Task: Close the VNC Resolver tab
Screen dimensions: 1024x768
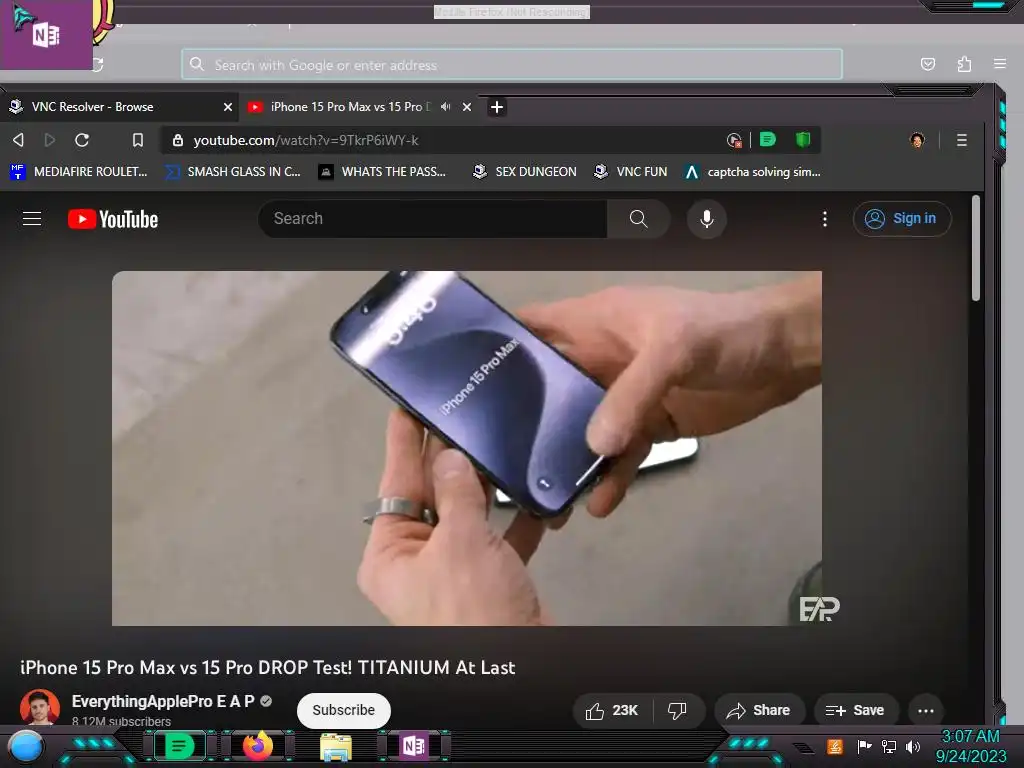Action: click(228, 106)
